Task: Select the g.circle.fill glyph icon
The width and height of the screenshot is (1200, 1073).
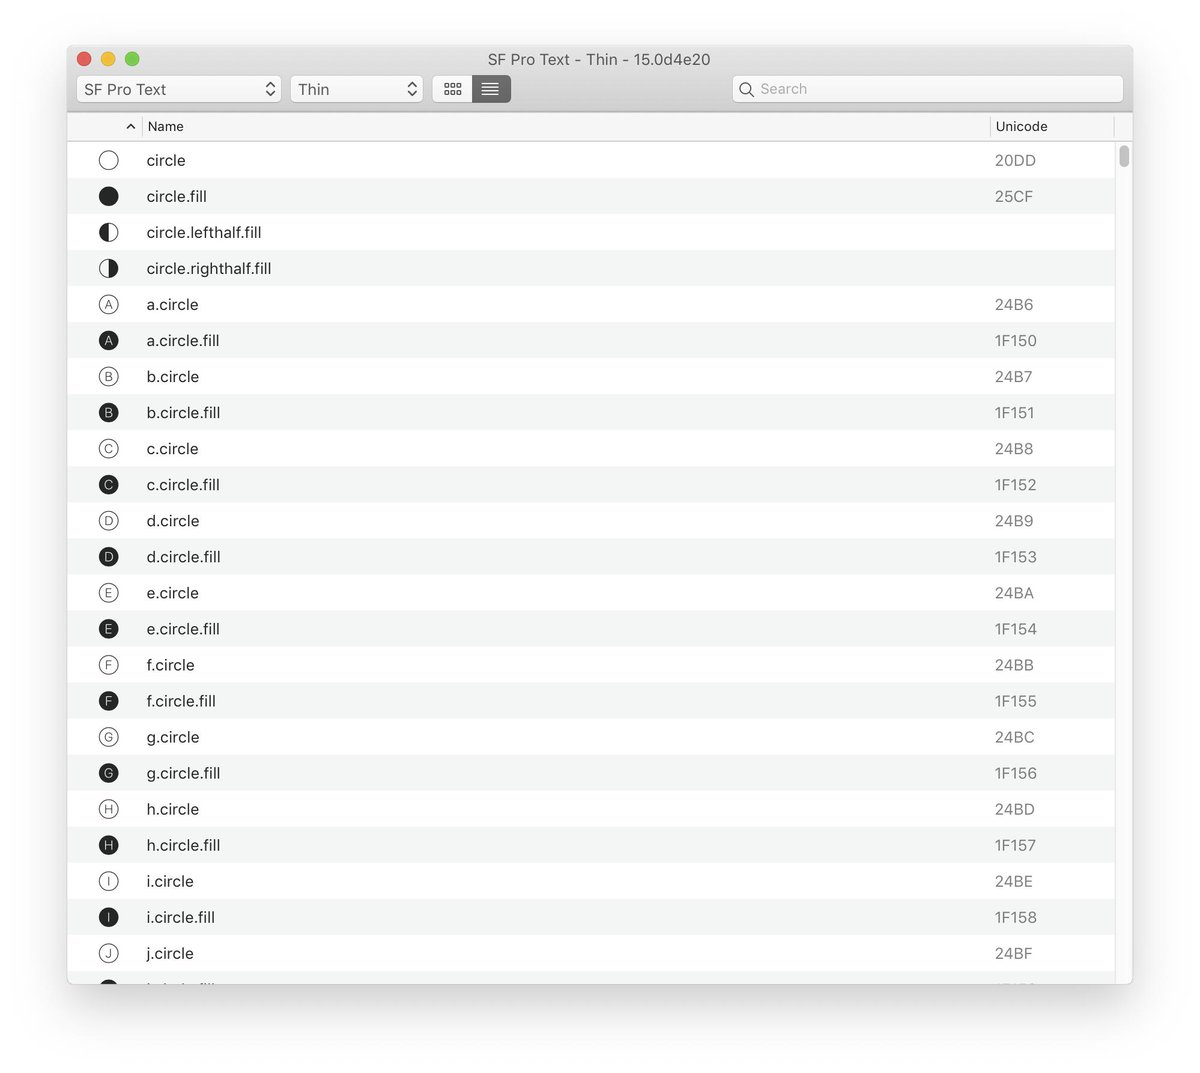Action: [109, 772]
